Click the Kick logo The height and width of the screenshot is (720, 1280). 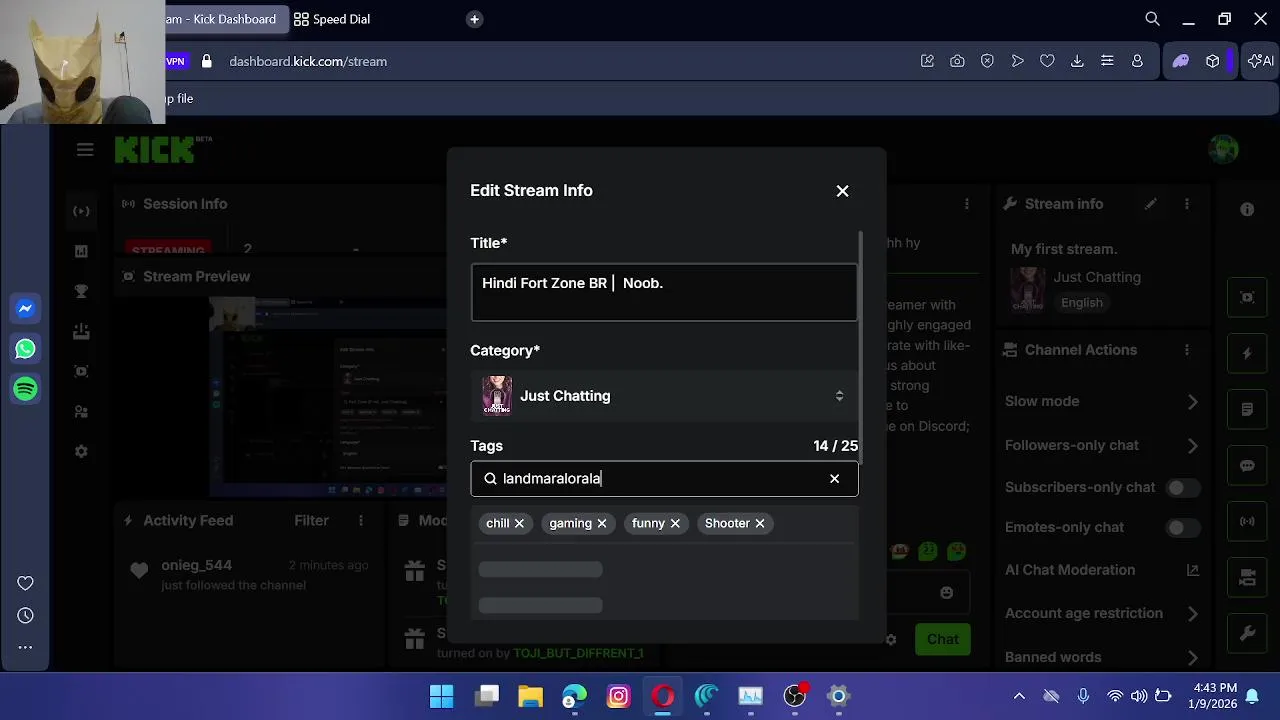(156, 150)
